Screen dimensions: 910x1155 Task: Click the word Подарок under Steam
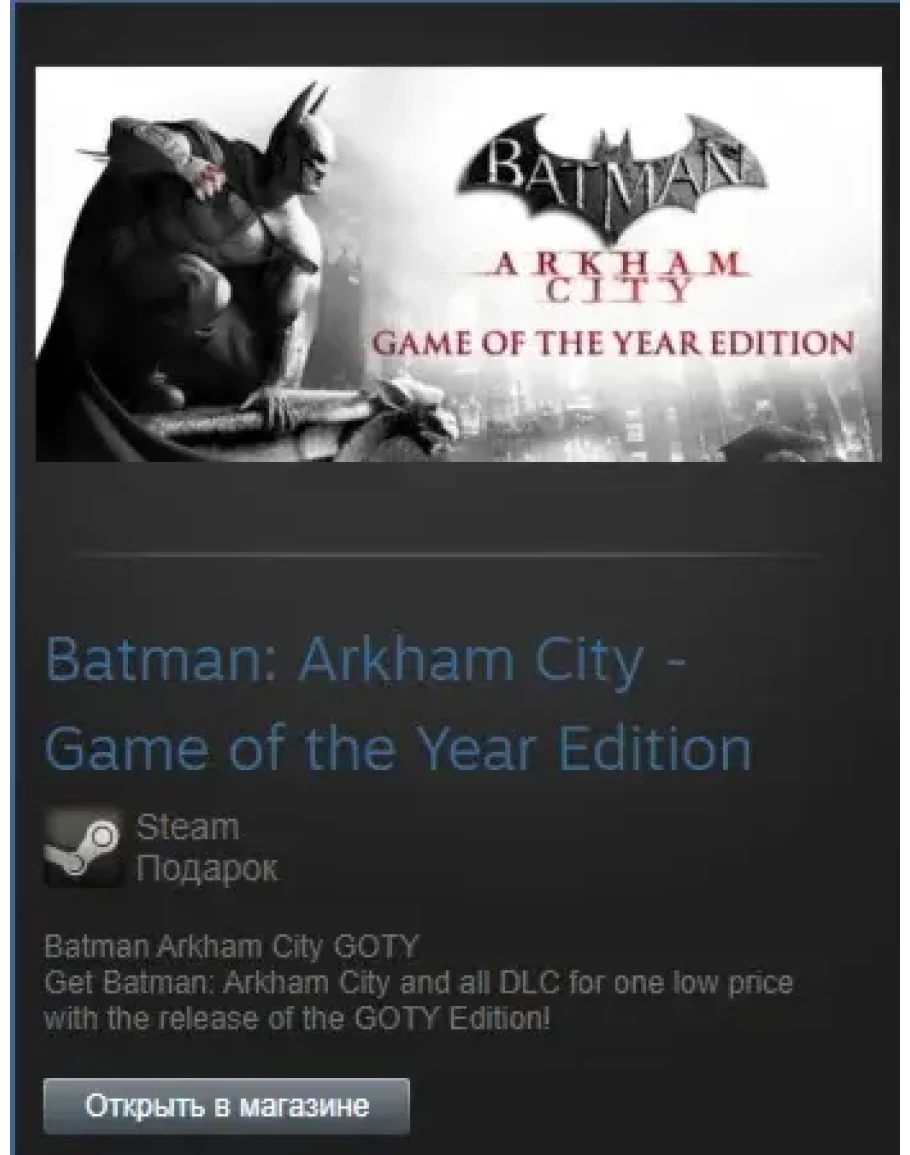(207, 869)
